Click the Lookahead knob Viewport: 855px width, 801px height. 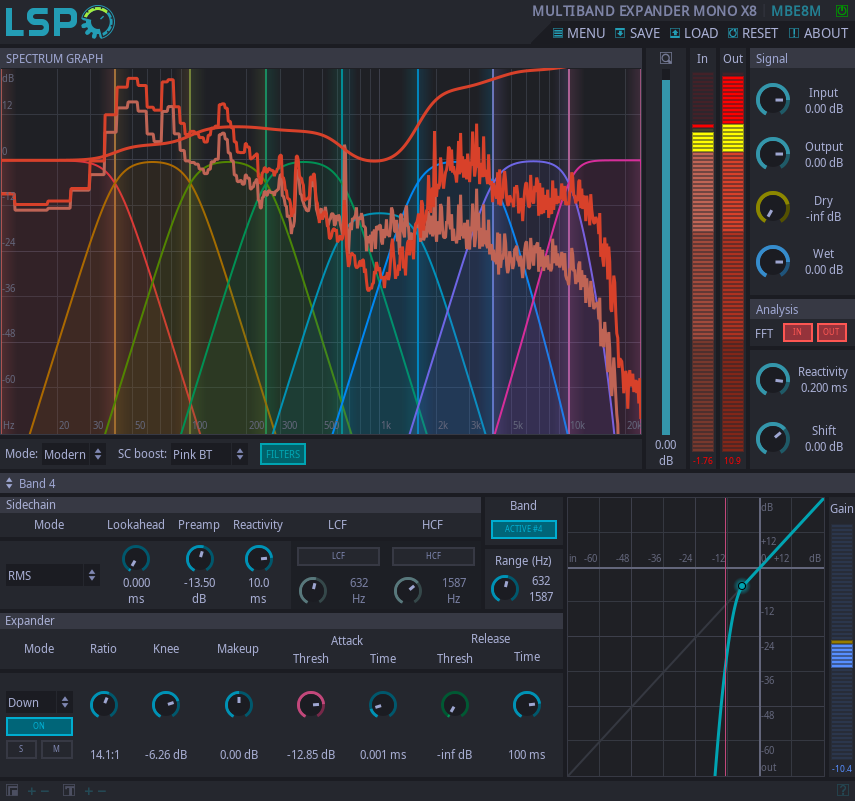pyautogui.click(x=136, y=559)
